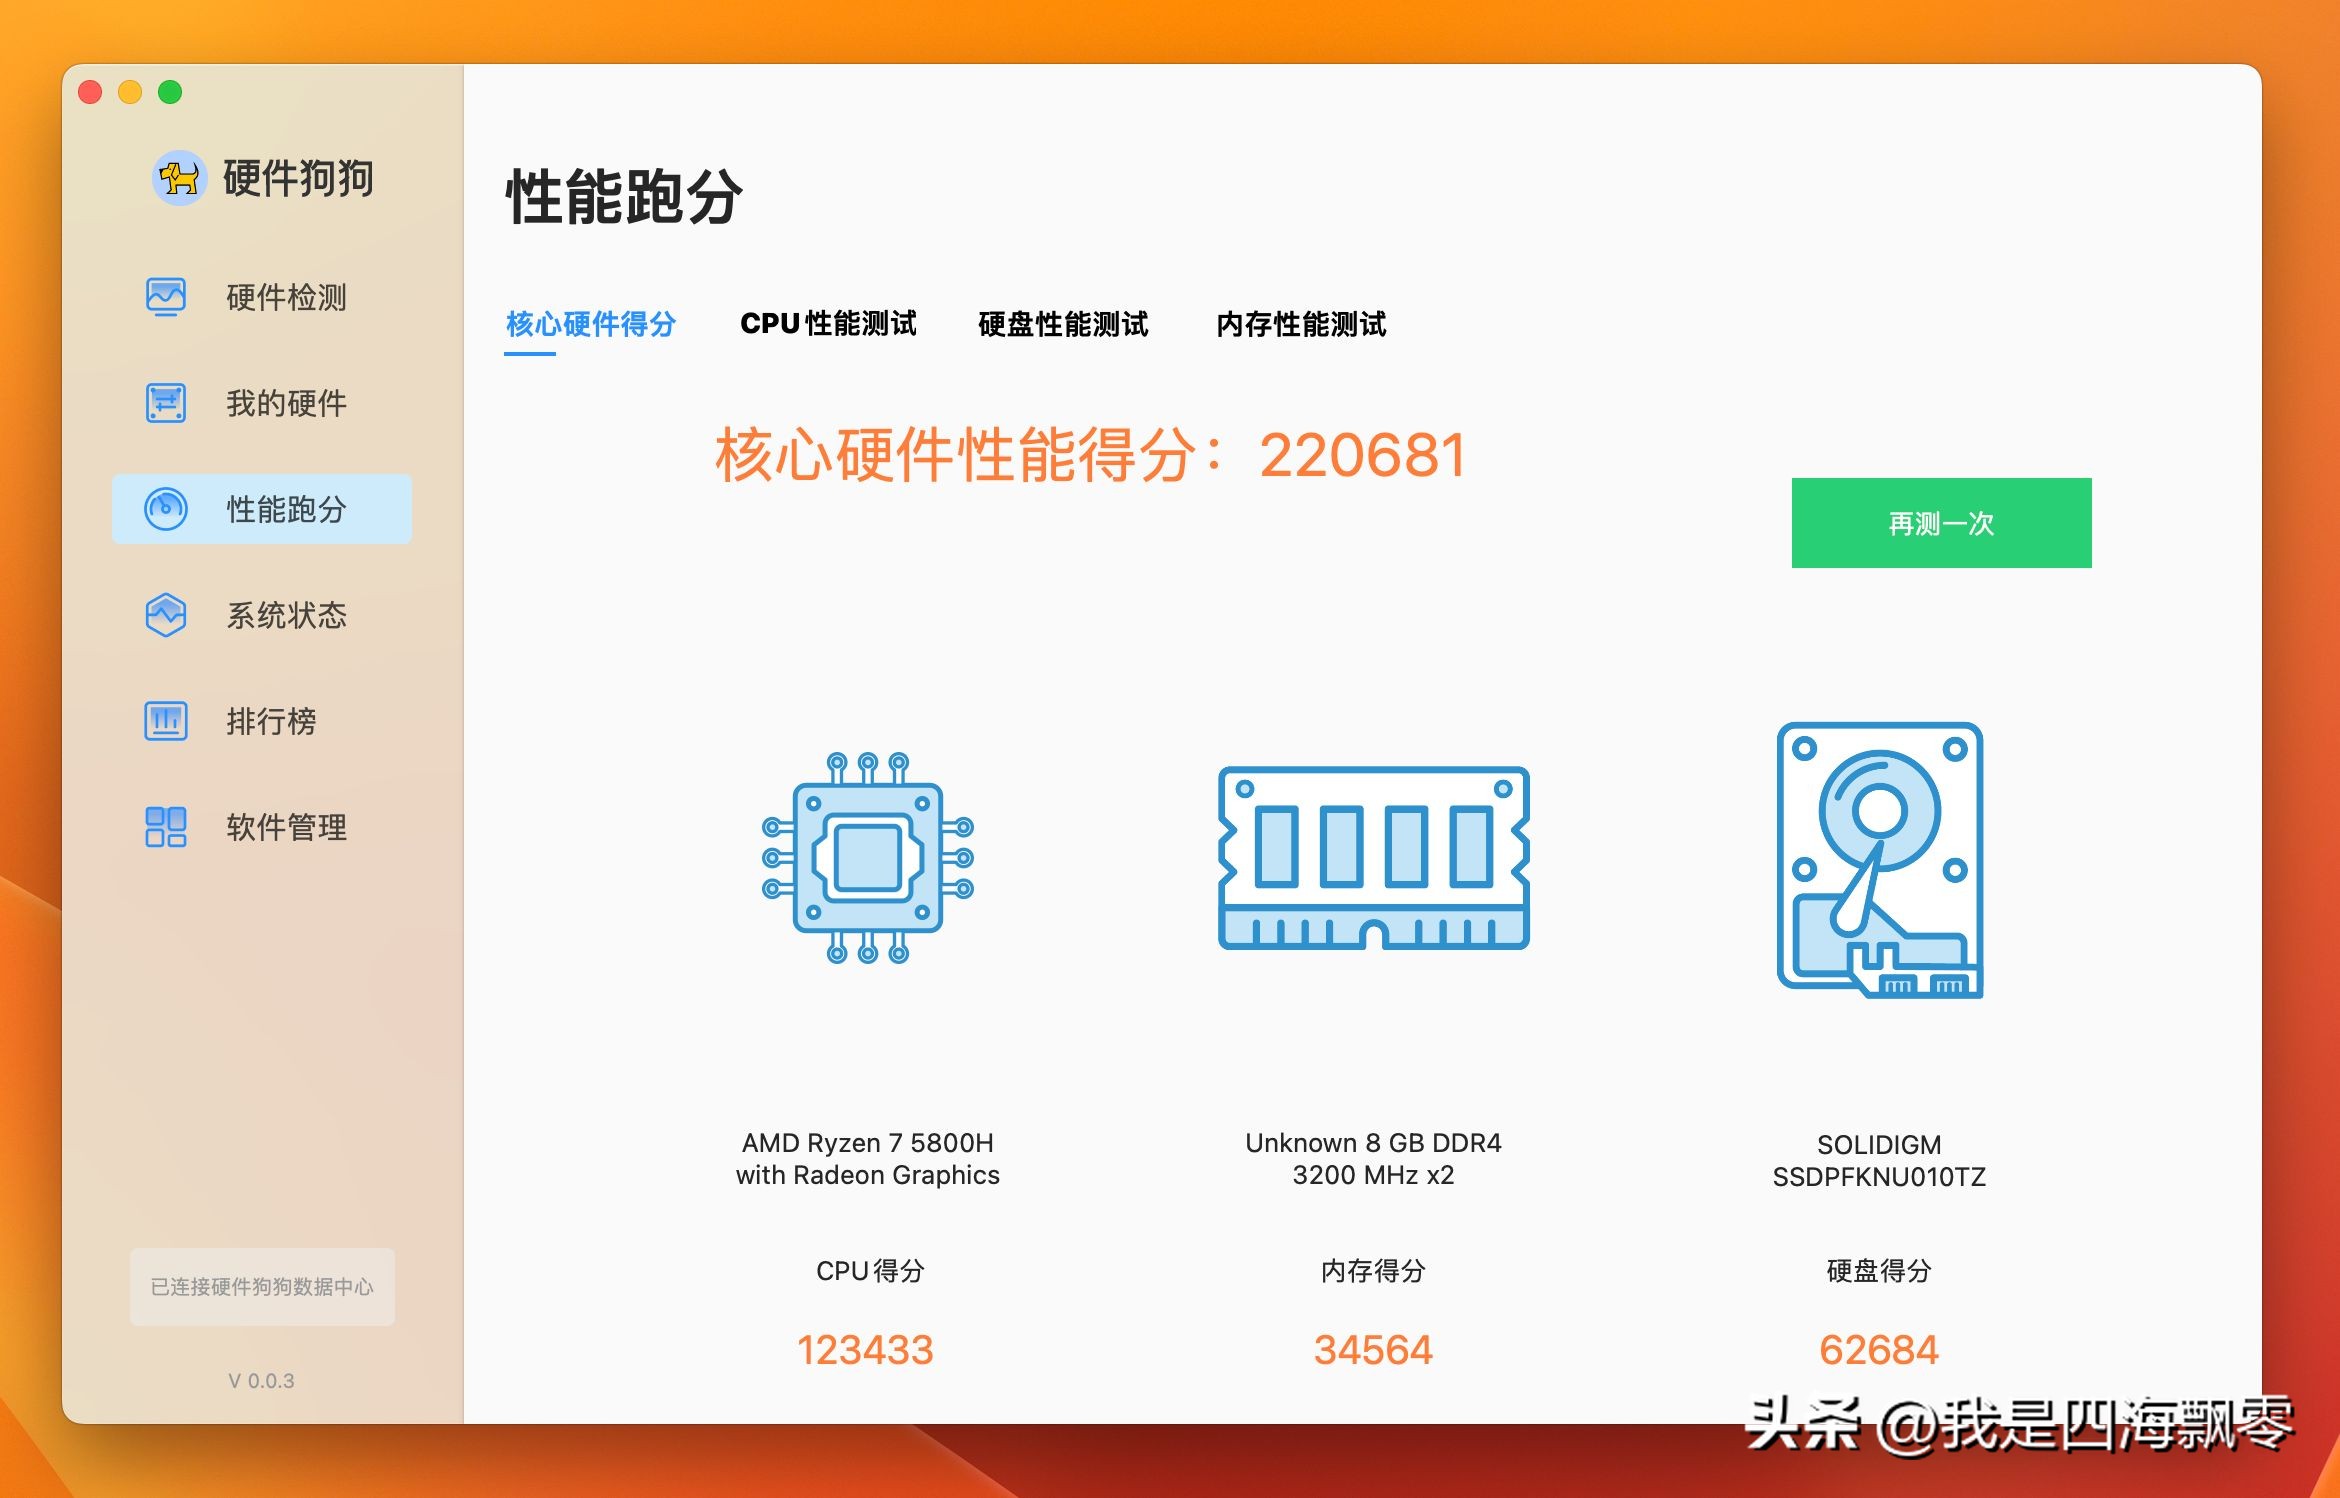Click the 系统状态 shield icon
Screen dimensions: 2340x1498
point(166,615)
